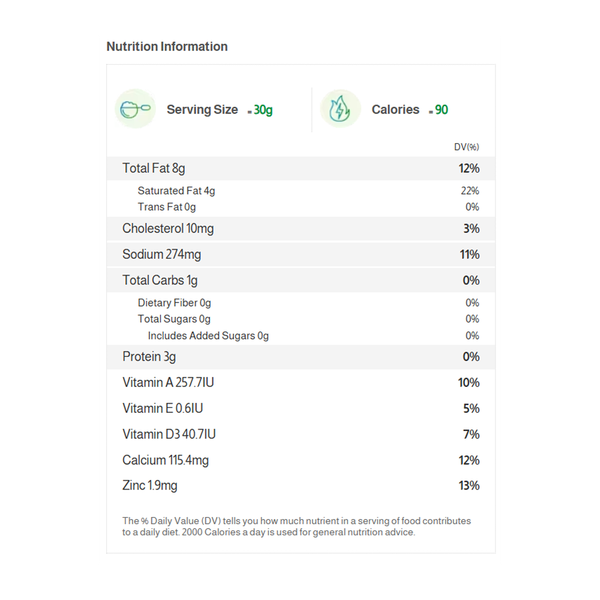Click the % Daily Value footnote text

[x=296, y=526]
